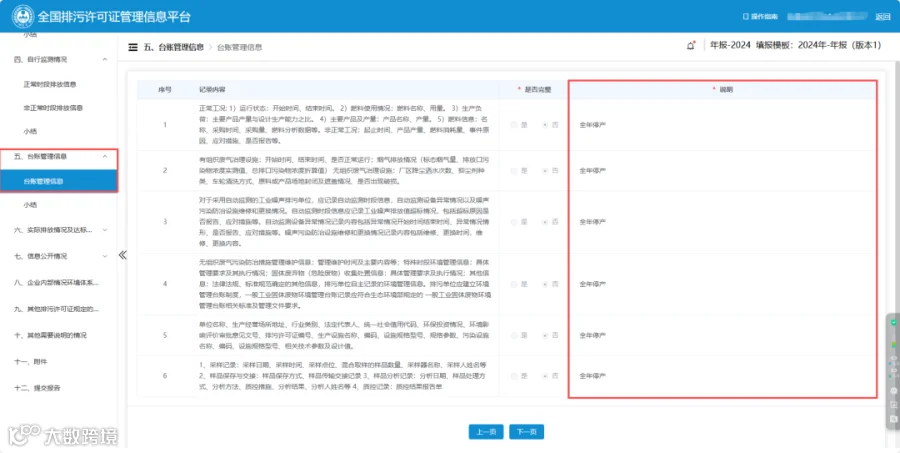
Task: Open 正常时段排放信息 in sidebar
Action: point(50,84)
